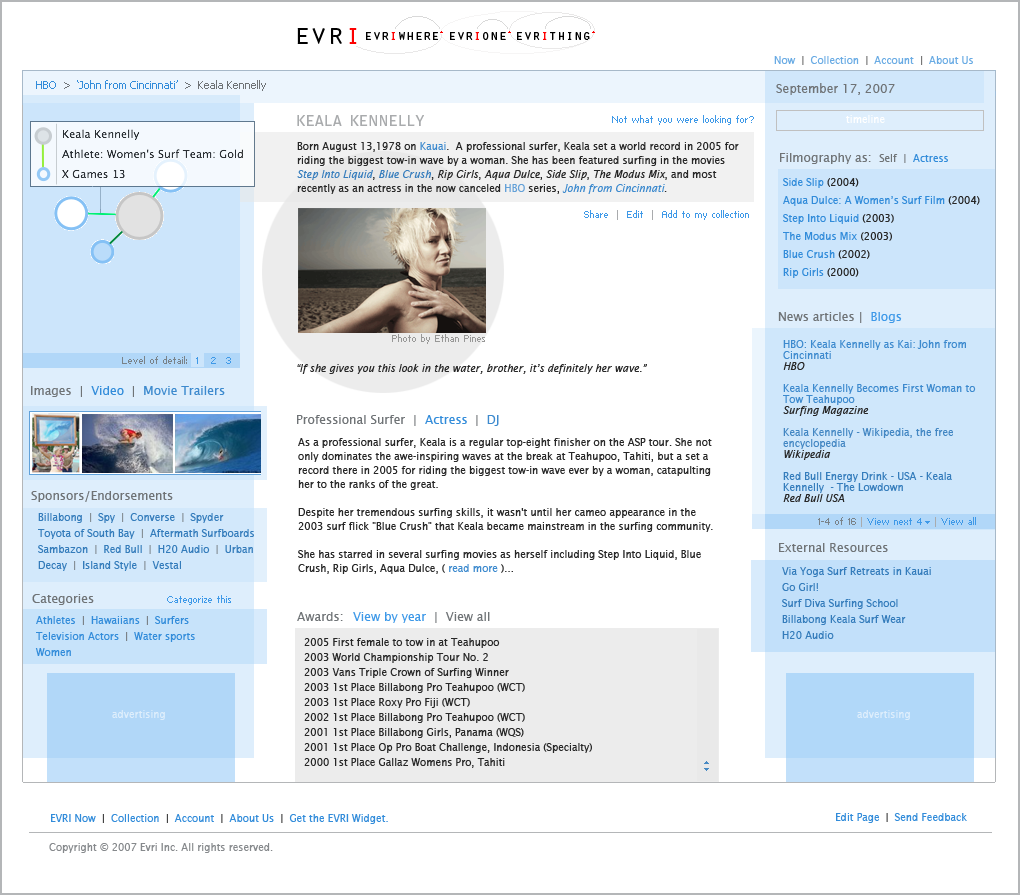Image resolution: width=1020 pixels, height=895 pixels.
Task: Click the awards list scroll stepper arrows
Action: coord(706,766)
